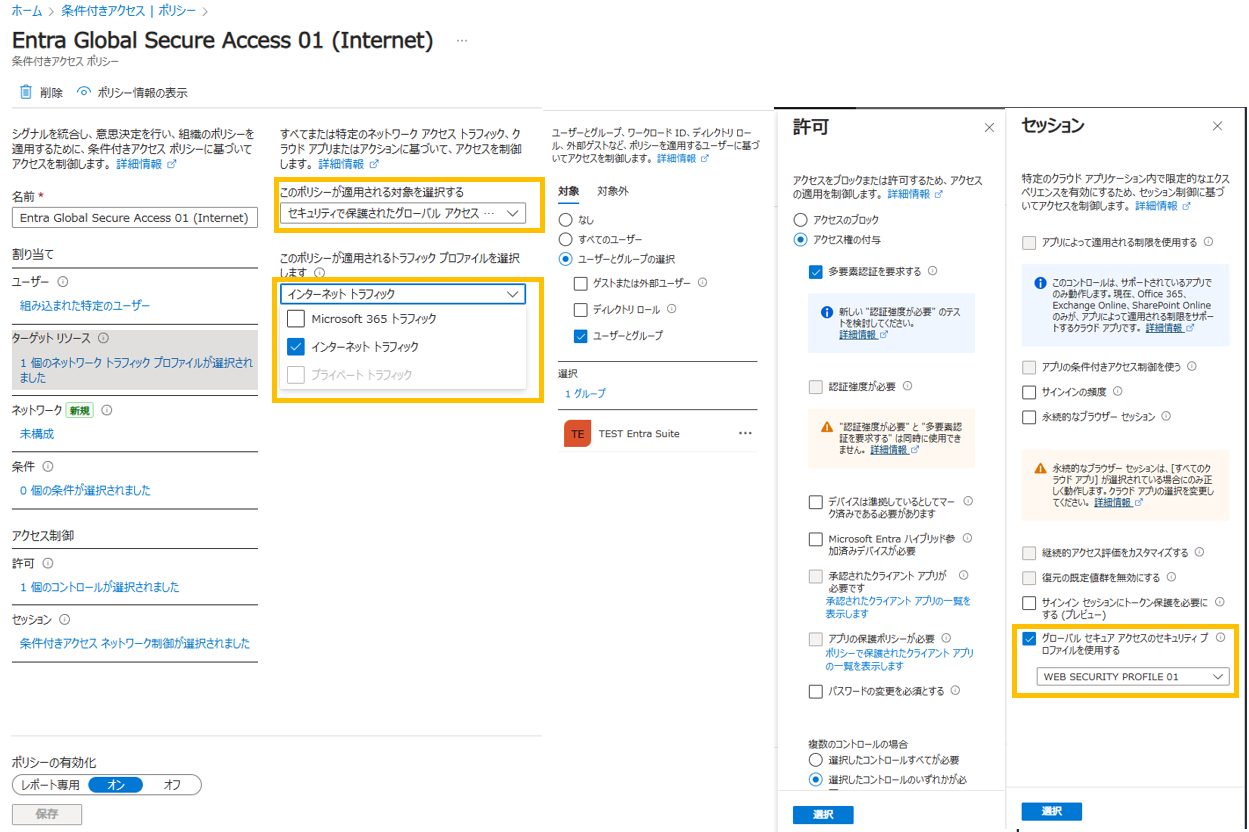Open the 0 個の条件が選択されました link

pyautogui.click(x=85, y=490)
